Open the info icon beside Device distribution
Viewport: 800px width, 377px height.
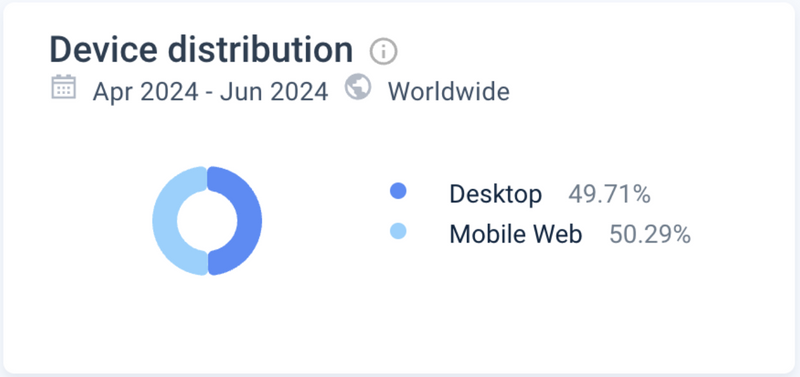pyautogui.click(x=383, y=51)
